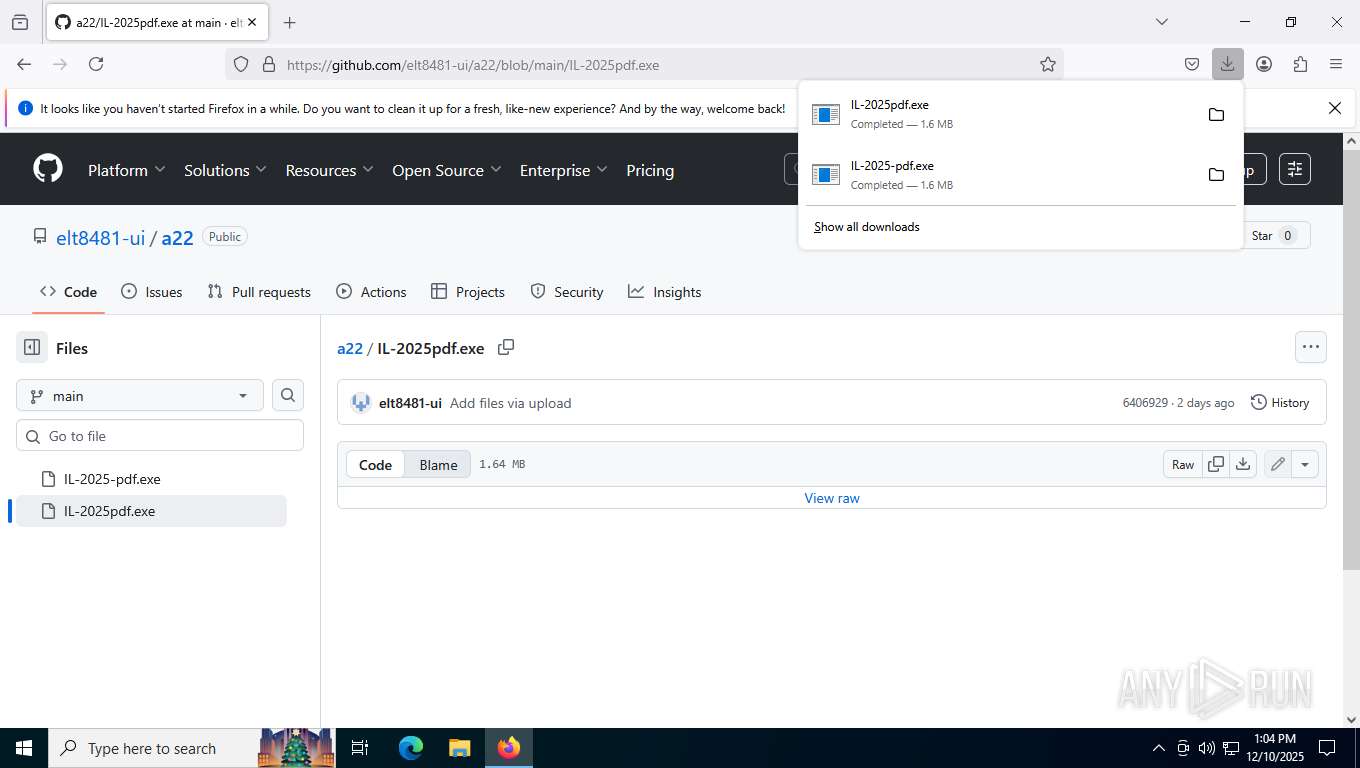The image size is (1360, 768).
Task: Open Firefox extensions puzzle icon
Action: coord(1300,64)
